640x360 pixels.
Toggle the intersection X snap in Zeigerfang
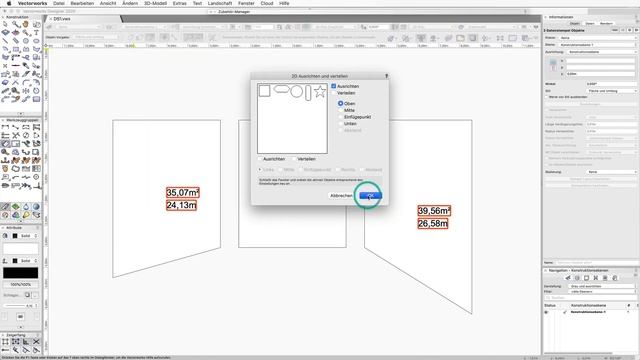[x=36, y=342]
